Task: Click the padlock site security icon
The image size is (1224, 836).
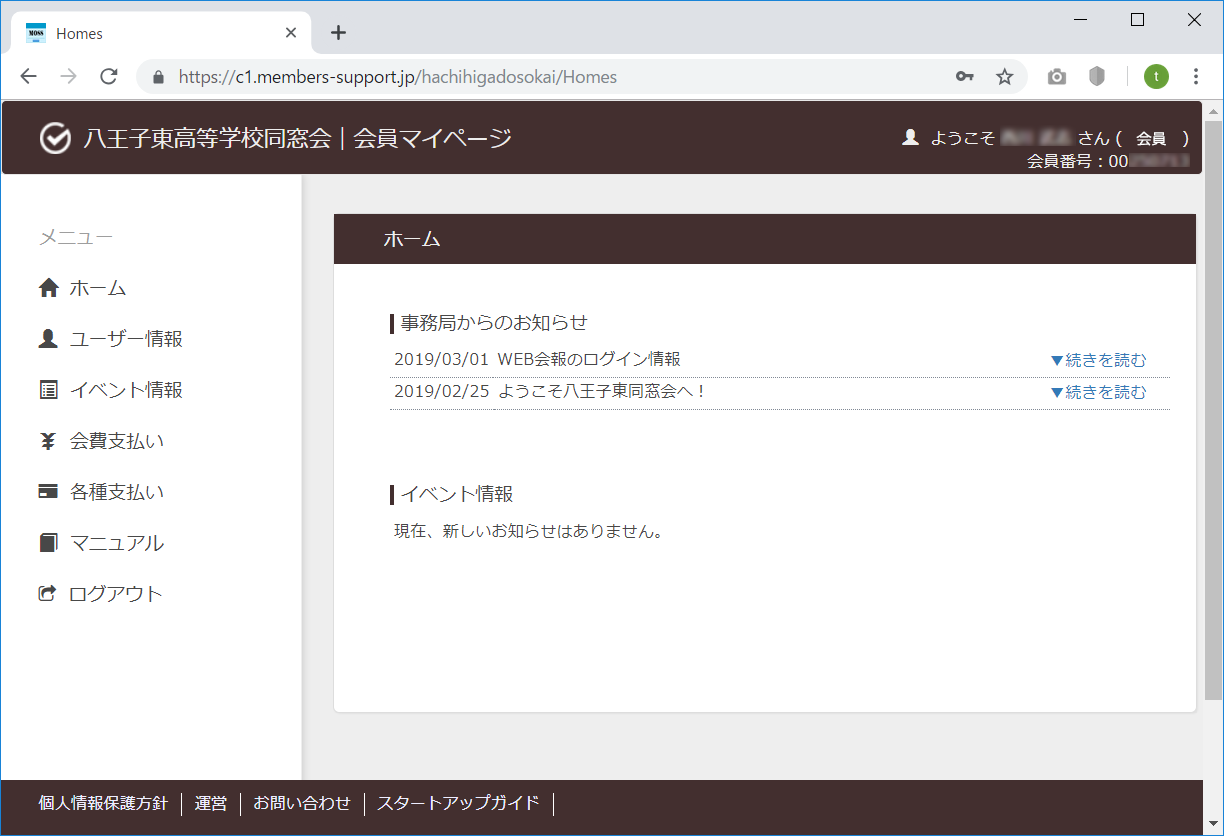Action: tap(157, 77)
